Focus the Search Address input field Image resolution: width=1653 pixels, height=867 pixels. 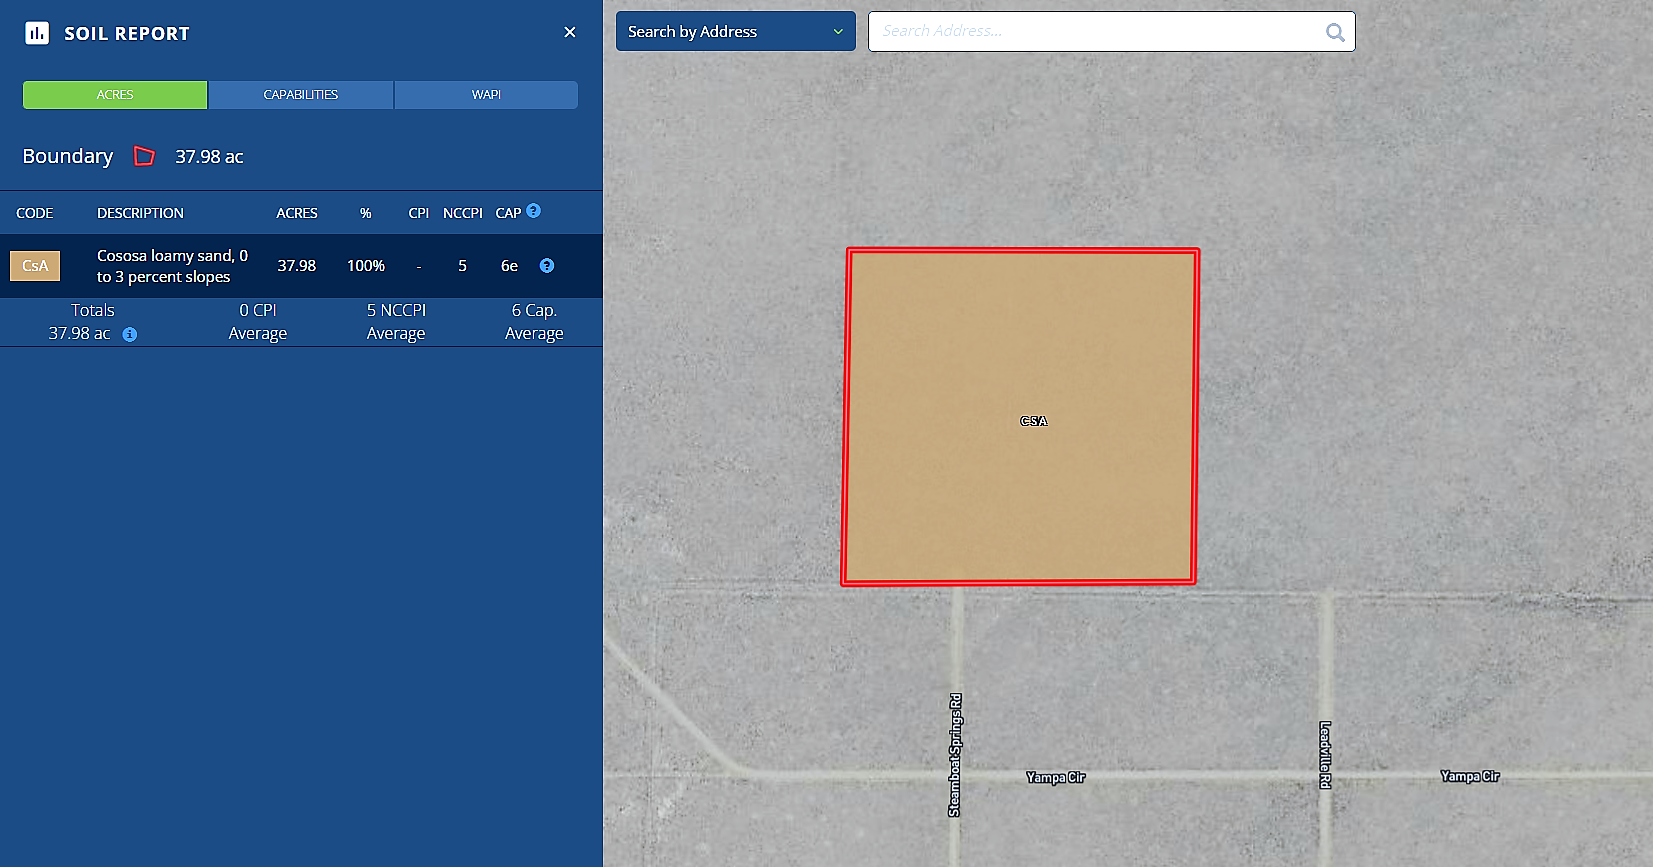(1095, 32)
